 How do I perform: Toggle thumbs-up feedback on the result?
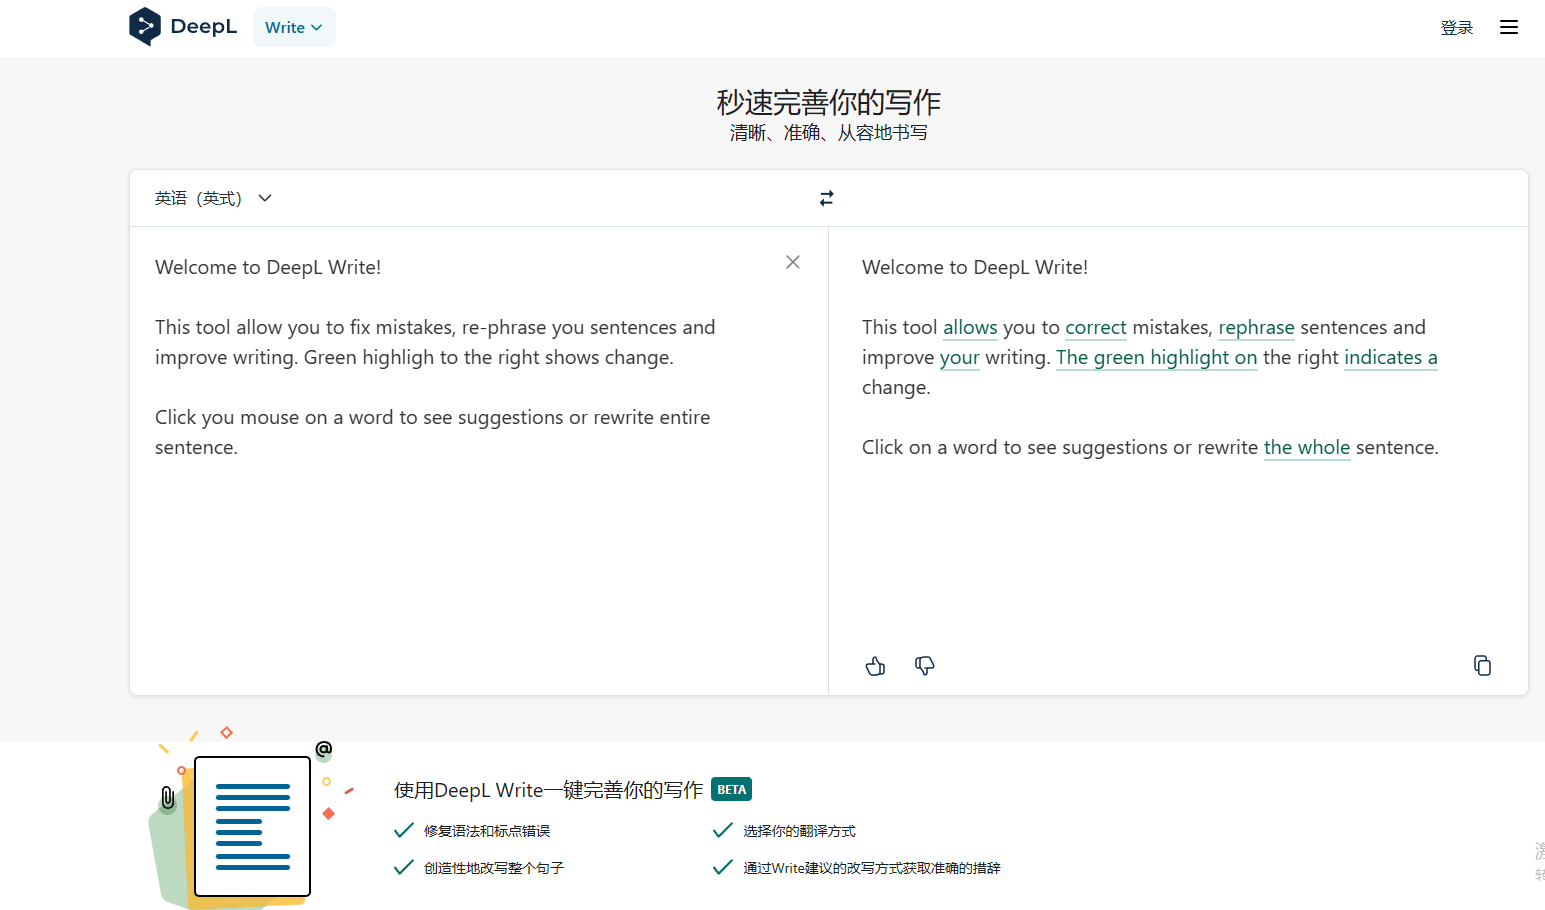click(x=875, y=665)
